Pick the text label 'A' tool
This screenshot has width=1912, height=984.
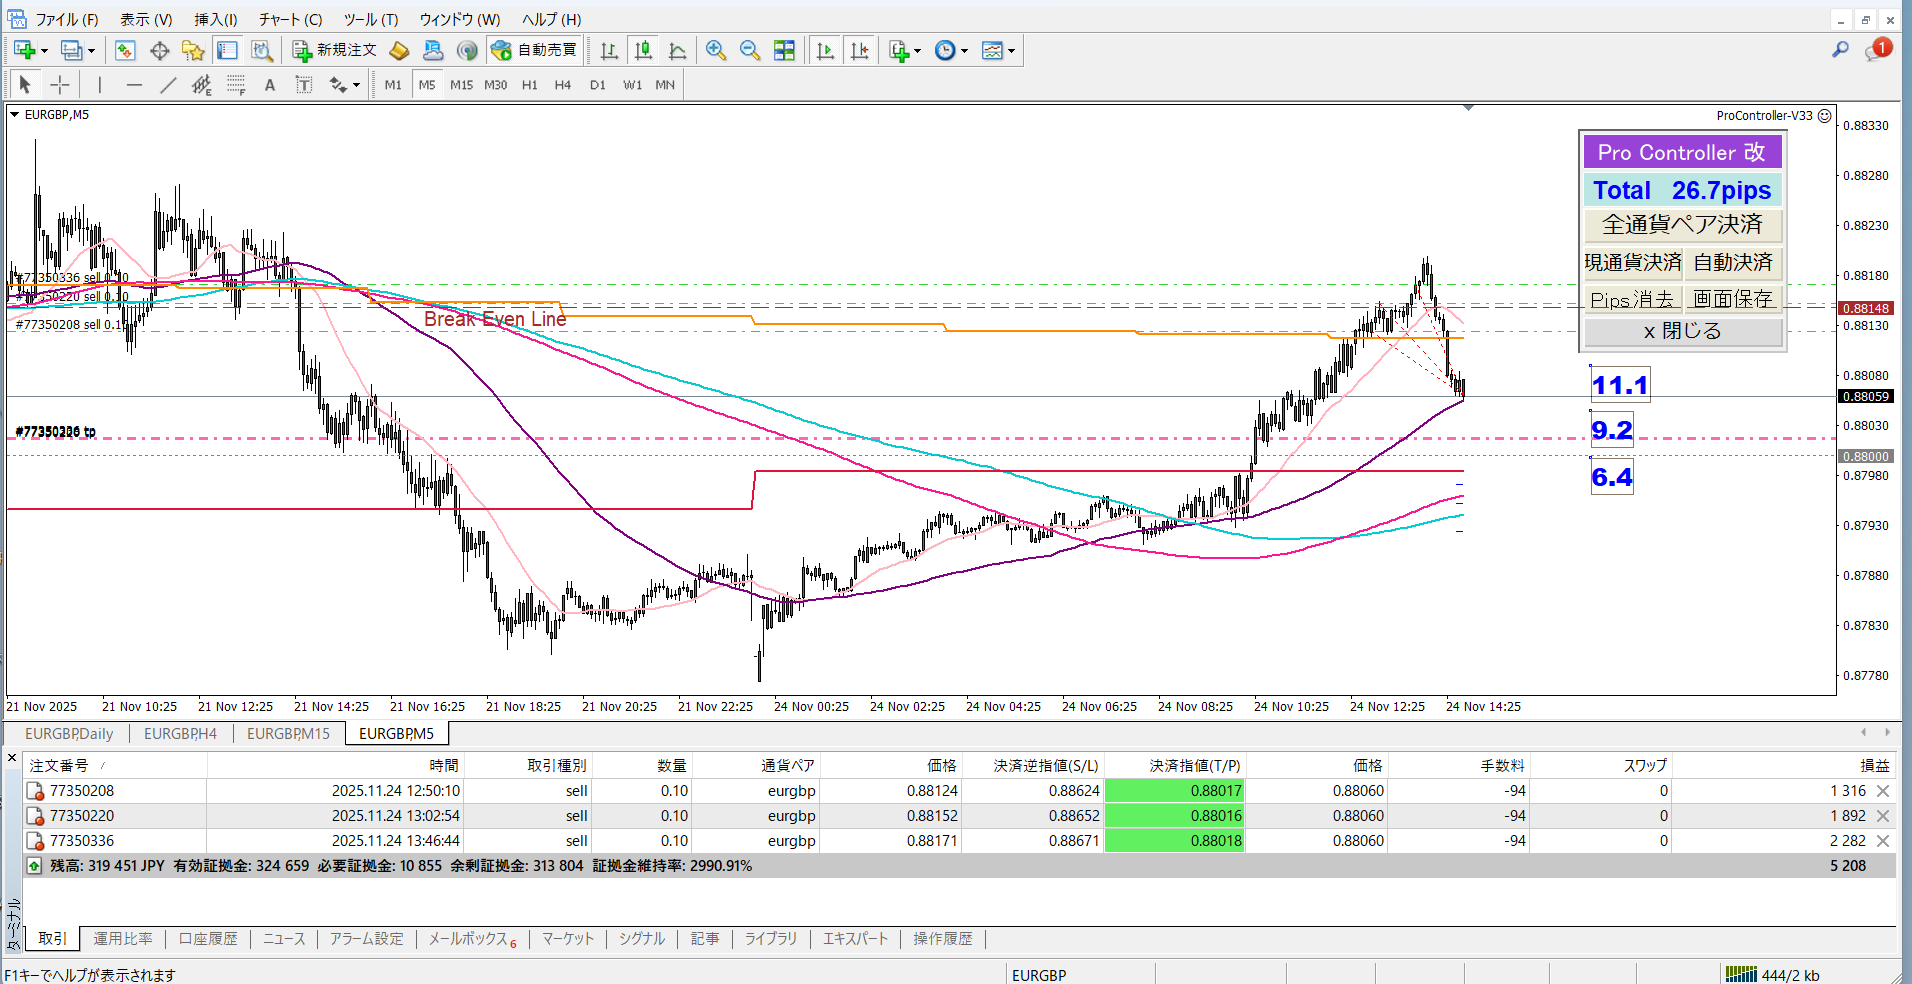click(x=270, y=85)
